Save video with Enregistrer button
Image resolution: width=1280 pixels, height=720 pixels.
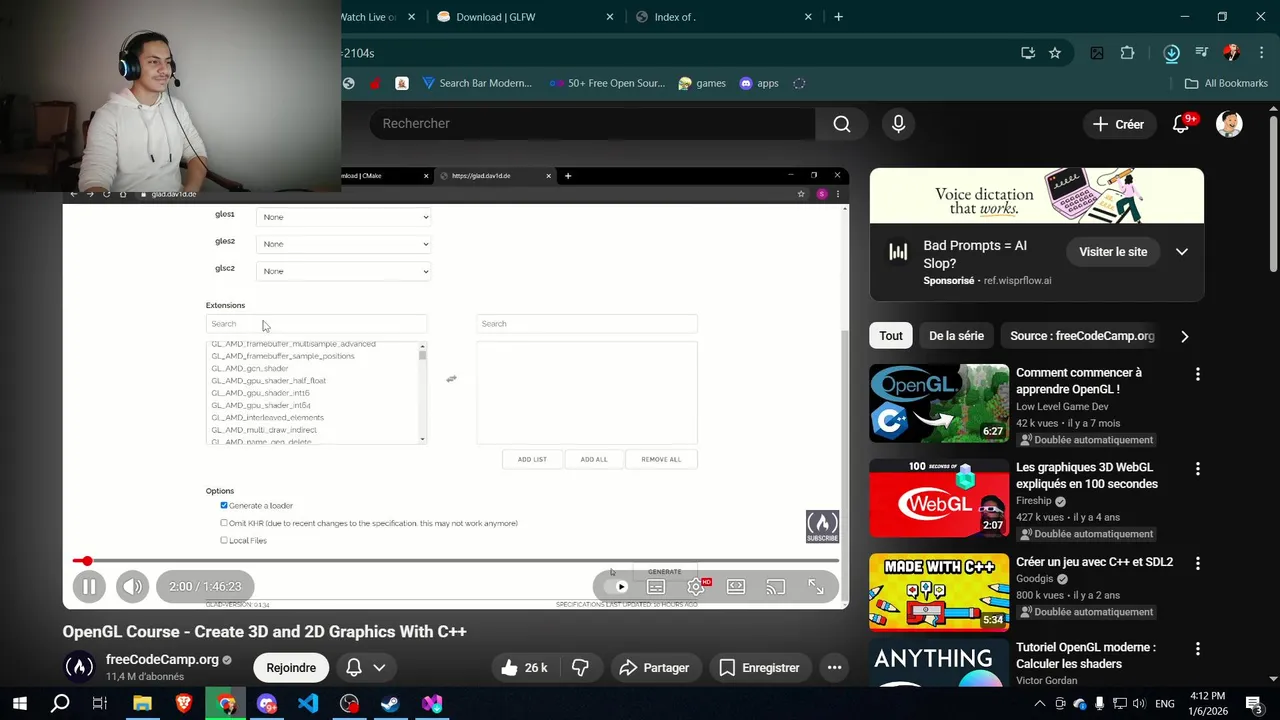(x=760, y=668)
